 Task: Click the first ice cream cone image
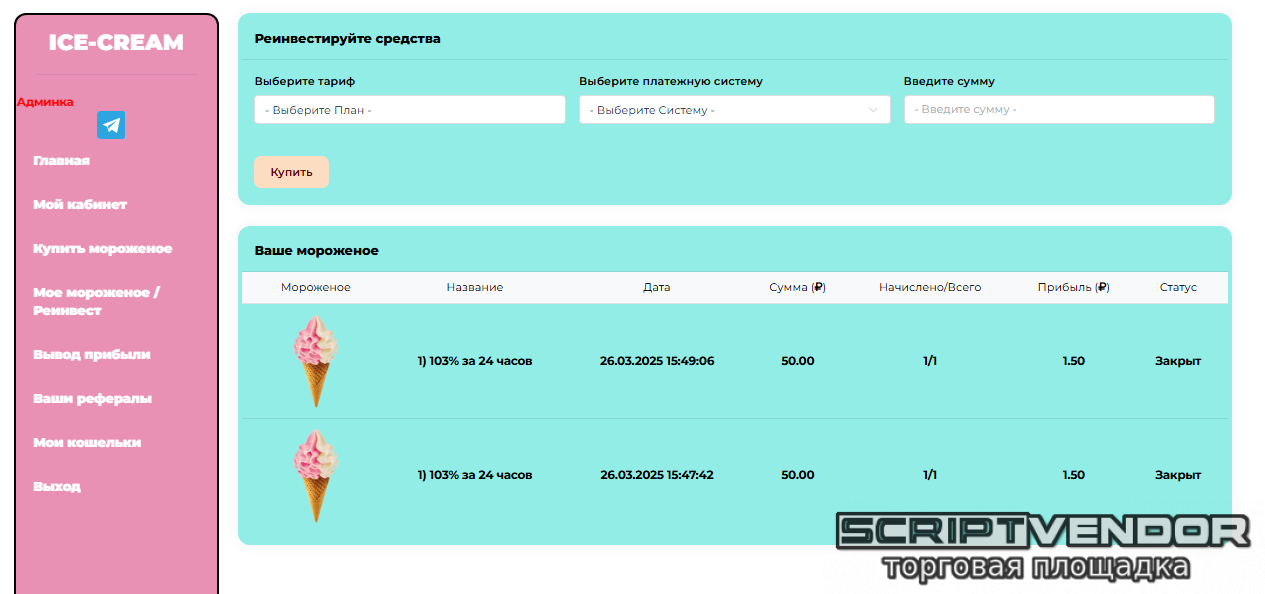pos(315,361)
